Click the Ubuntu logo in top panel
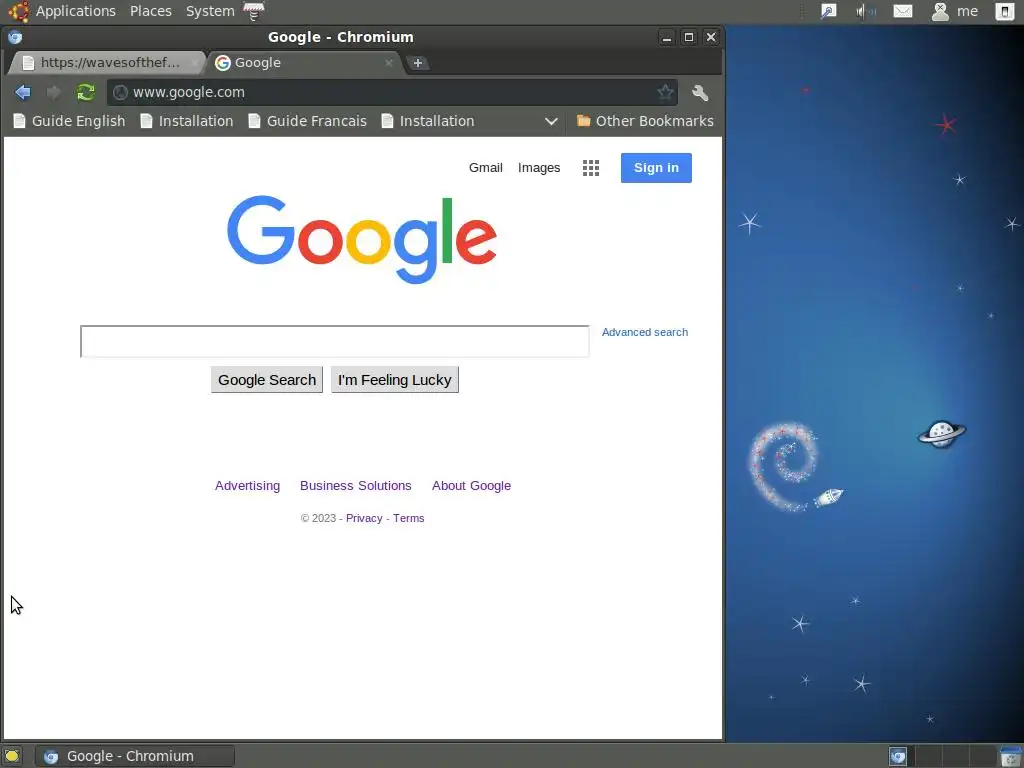 pos(18,11)
